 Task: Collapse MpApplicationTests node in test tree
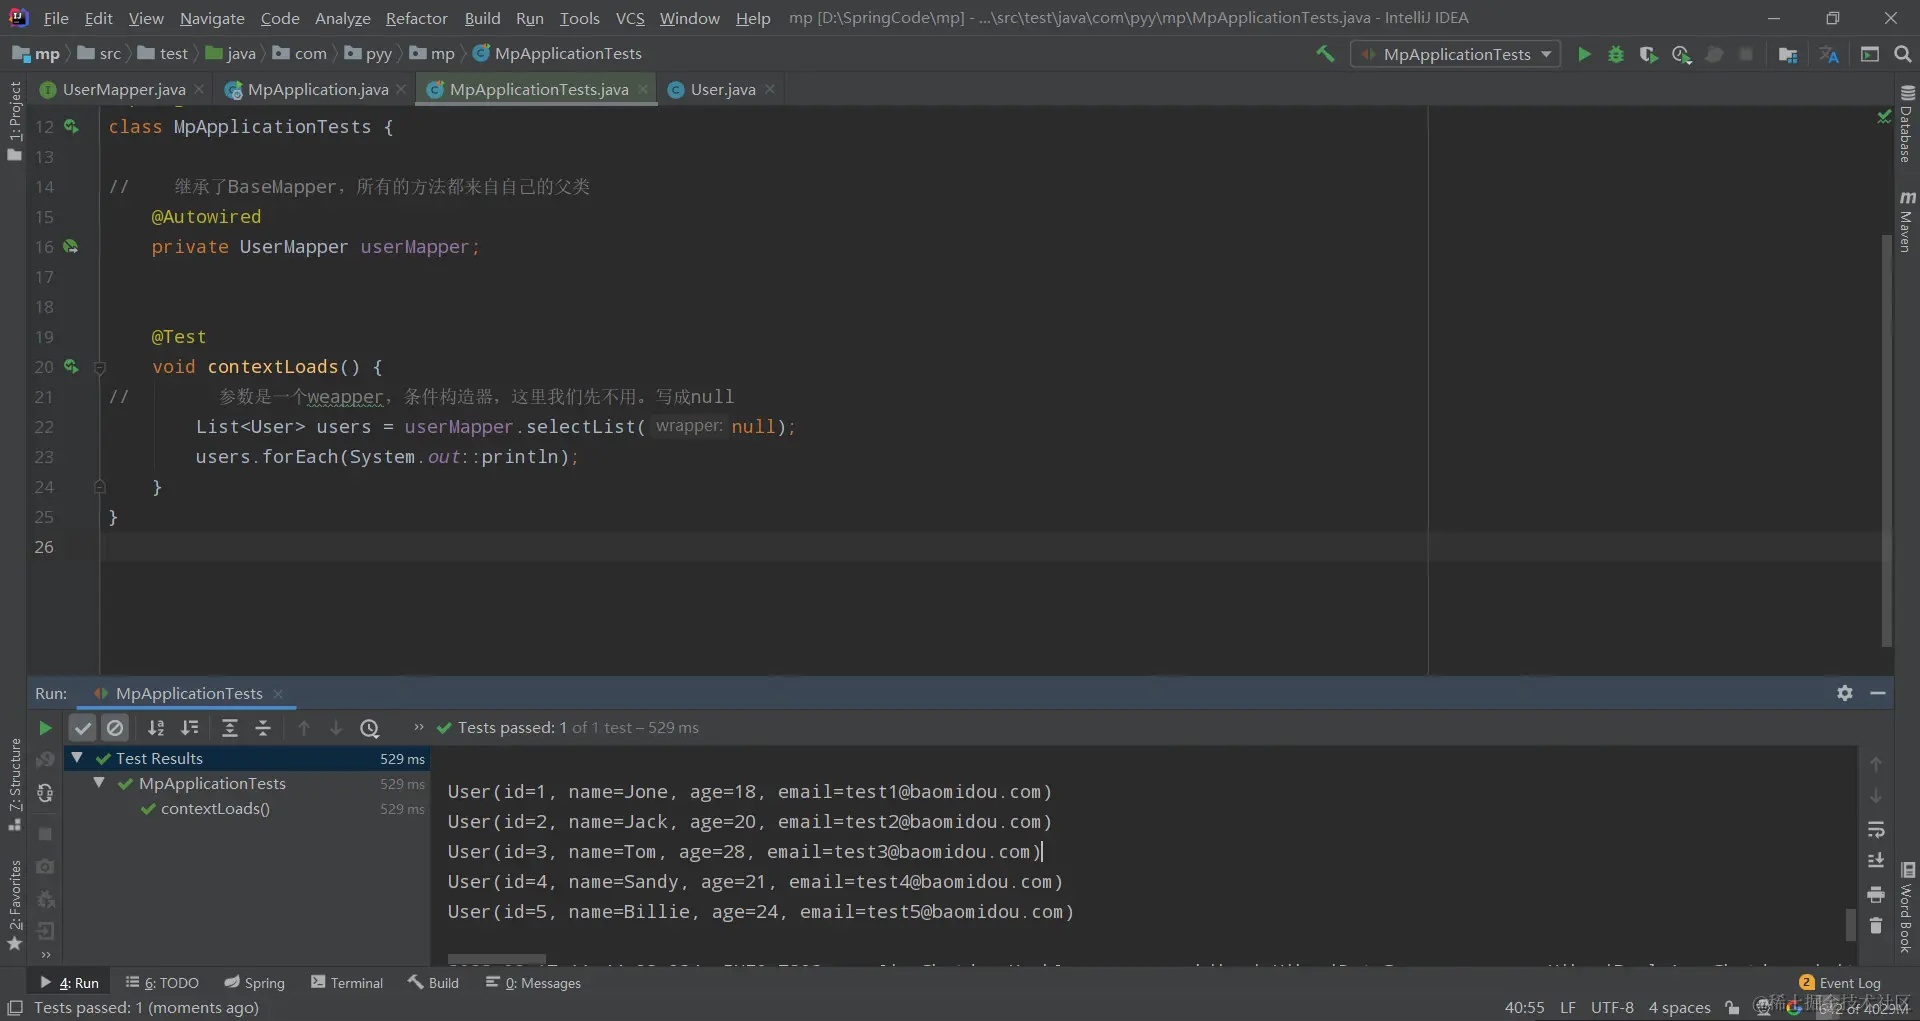click(99, 783)
